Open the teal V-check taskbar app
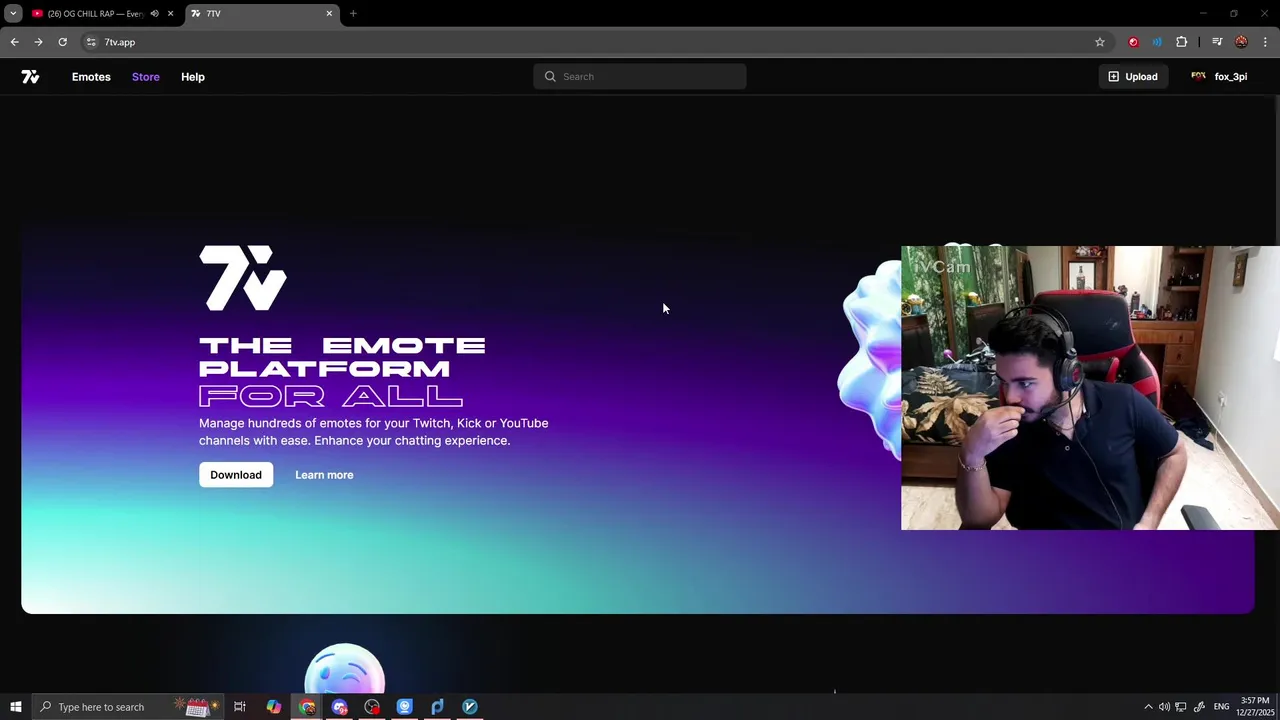 coord(470,707)
